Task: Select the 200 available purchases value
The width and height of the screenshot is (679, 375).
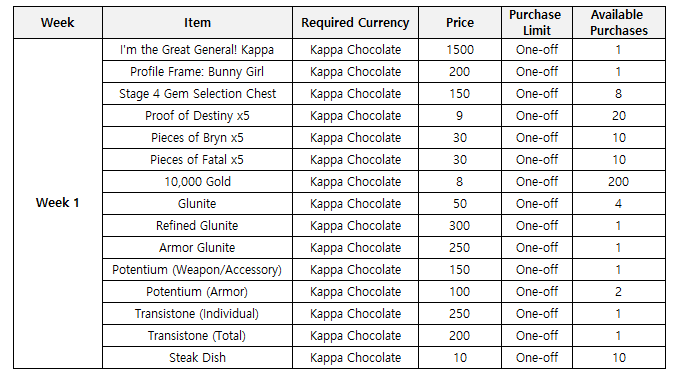Action: point(619,181)
